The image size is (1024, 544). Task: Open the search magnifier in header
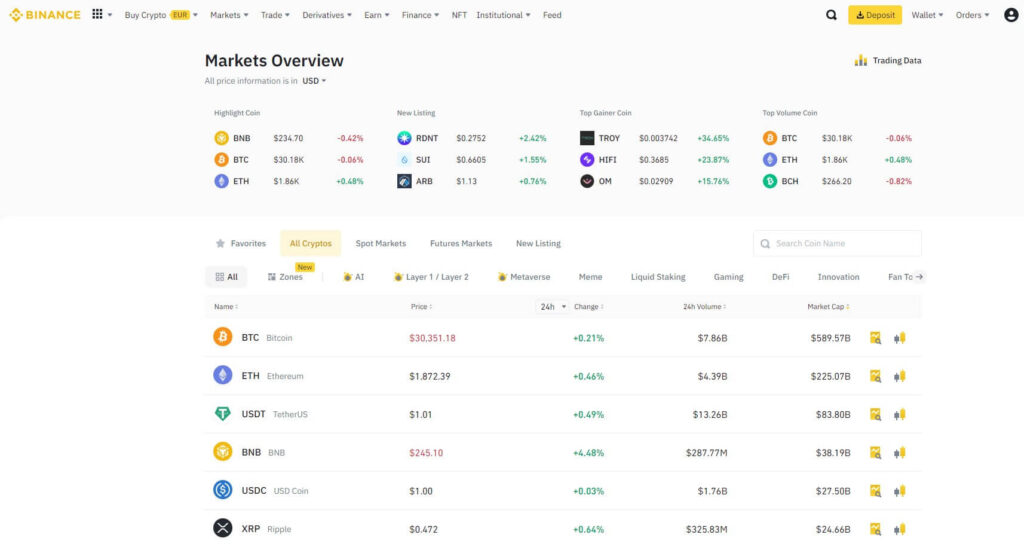[831, 14]
